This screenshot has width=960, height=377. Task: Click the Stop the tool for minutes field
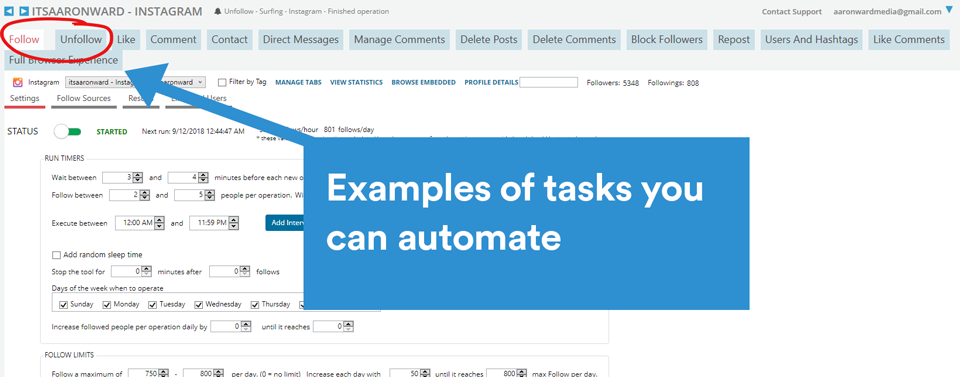pyautogui.click(x=132, y=271)
